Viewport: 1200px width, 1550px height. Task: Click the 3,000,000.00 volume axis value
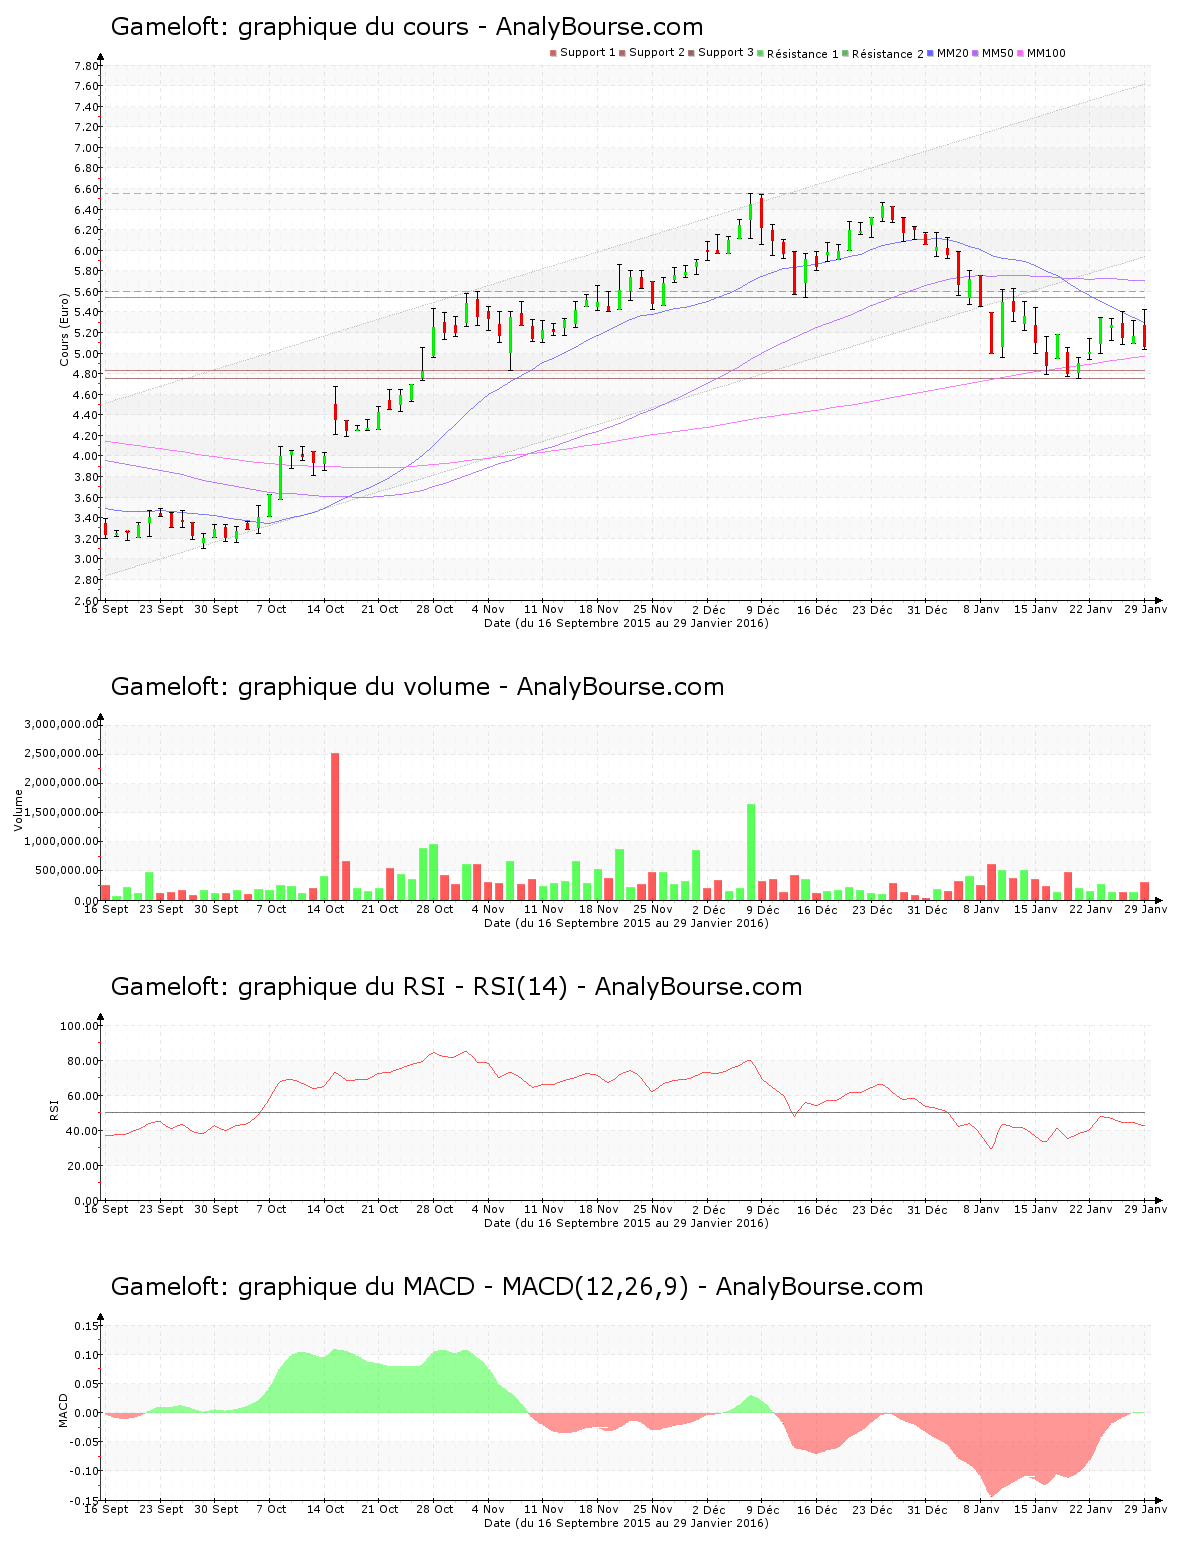(63, 724)
